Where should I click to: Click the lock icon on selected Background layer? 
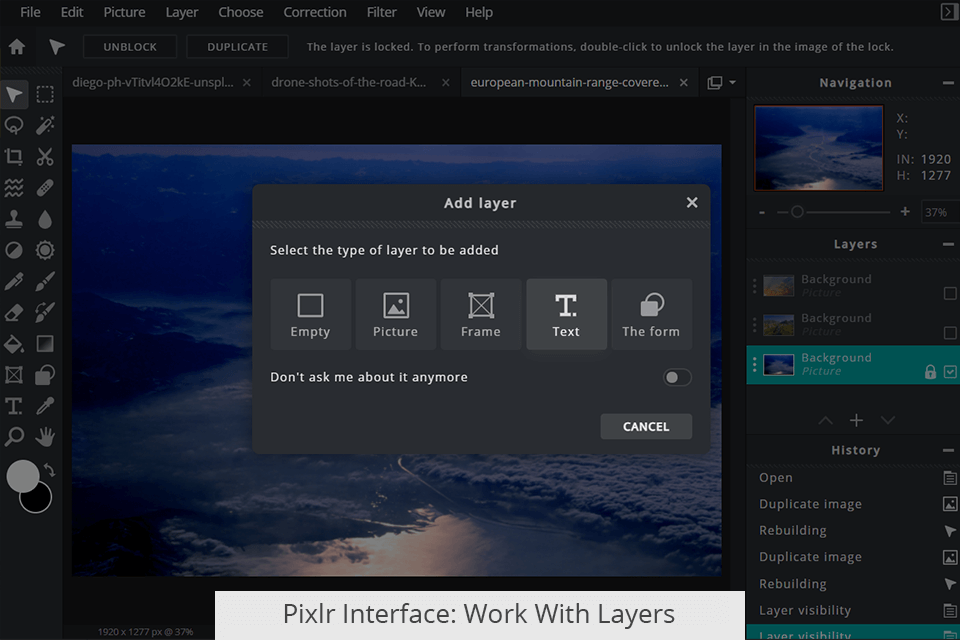(x=930, y=372)
